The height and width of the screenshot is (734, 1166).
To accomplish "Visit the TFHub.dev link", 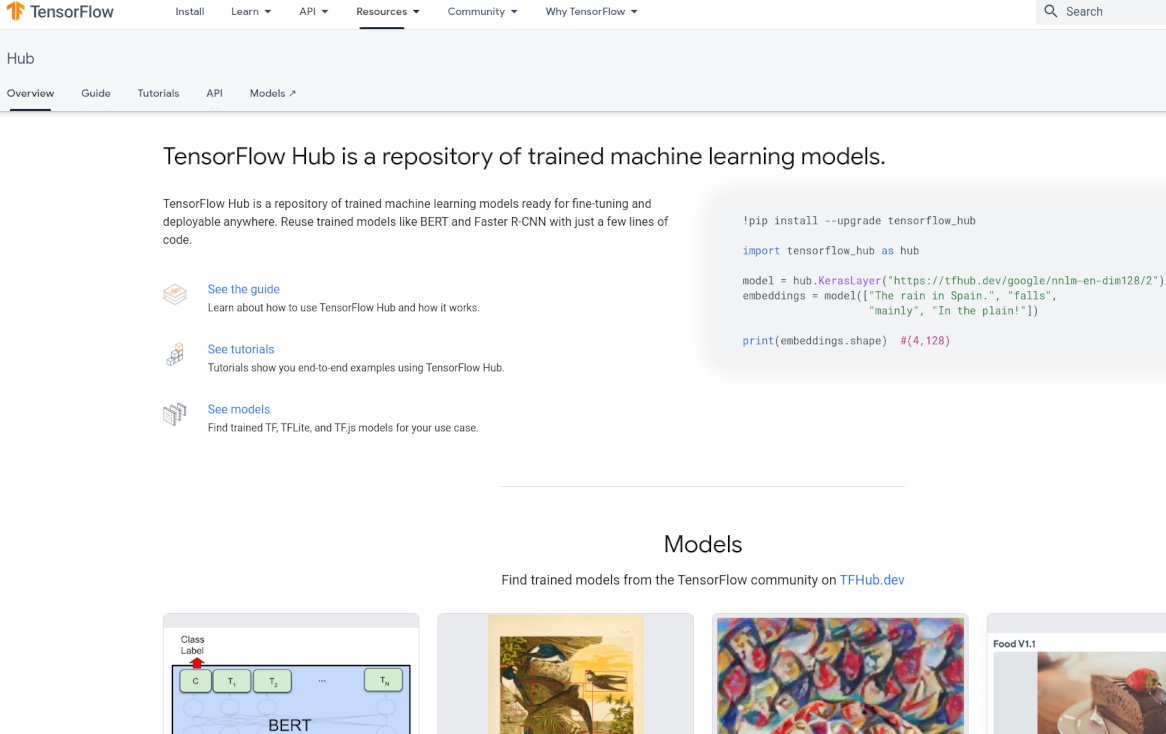I will (x=871, y=580).
